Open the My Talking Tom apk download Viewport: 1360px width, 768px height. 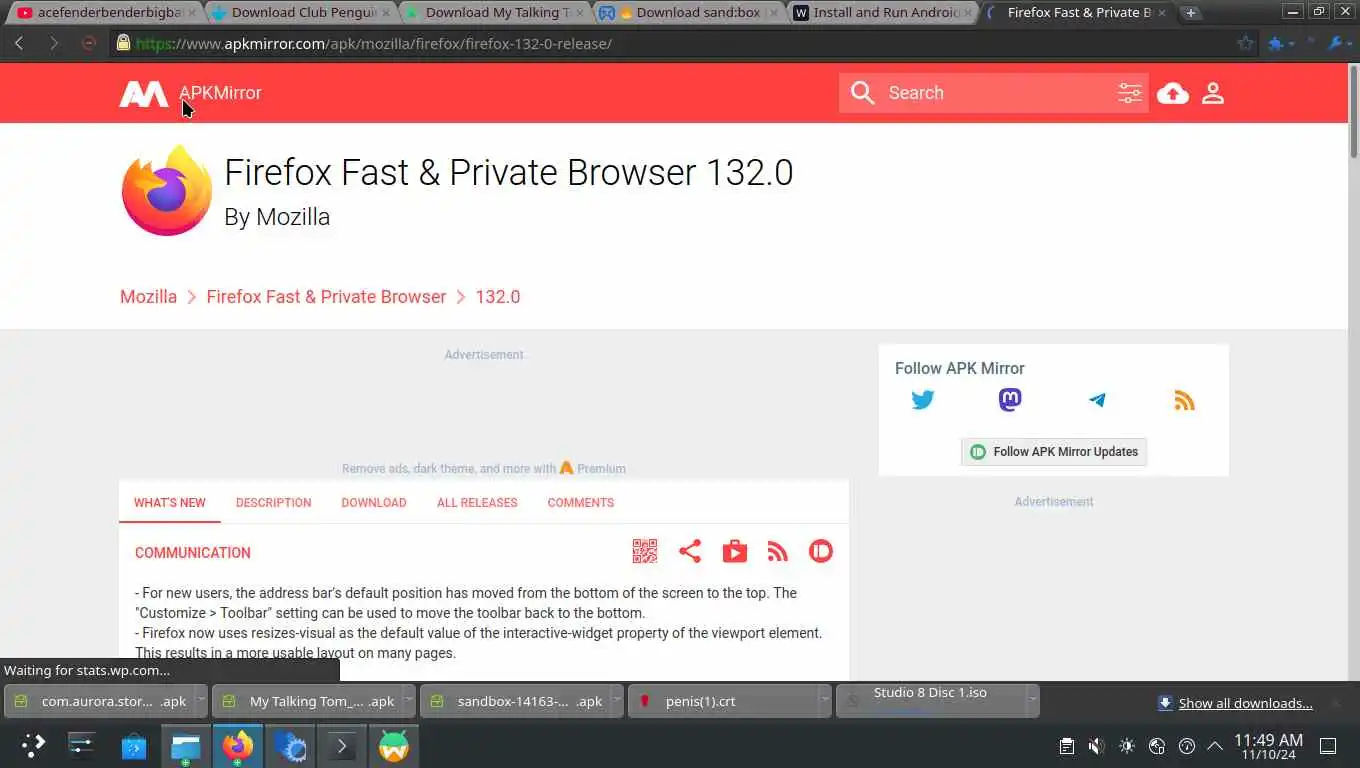(x=306, y=701)
